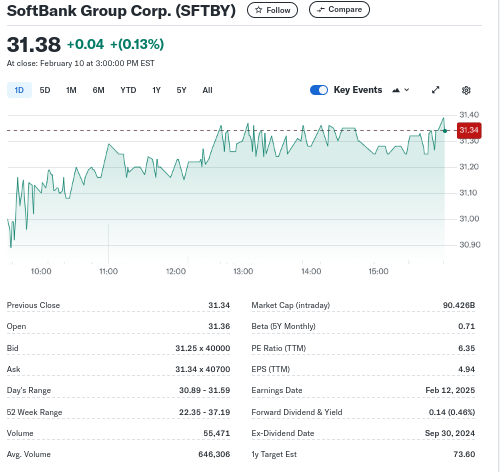500x472 pixels.
Task: Switch chart to 1M range
Action: tap(71, 90)
